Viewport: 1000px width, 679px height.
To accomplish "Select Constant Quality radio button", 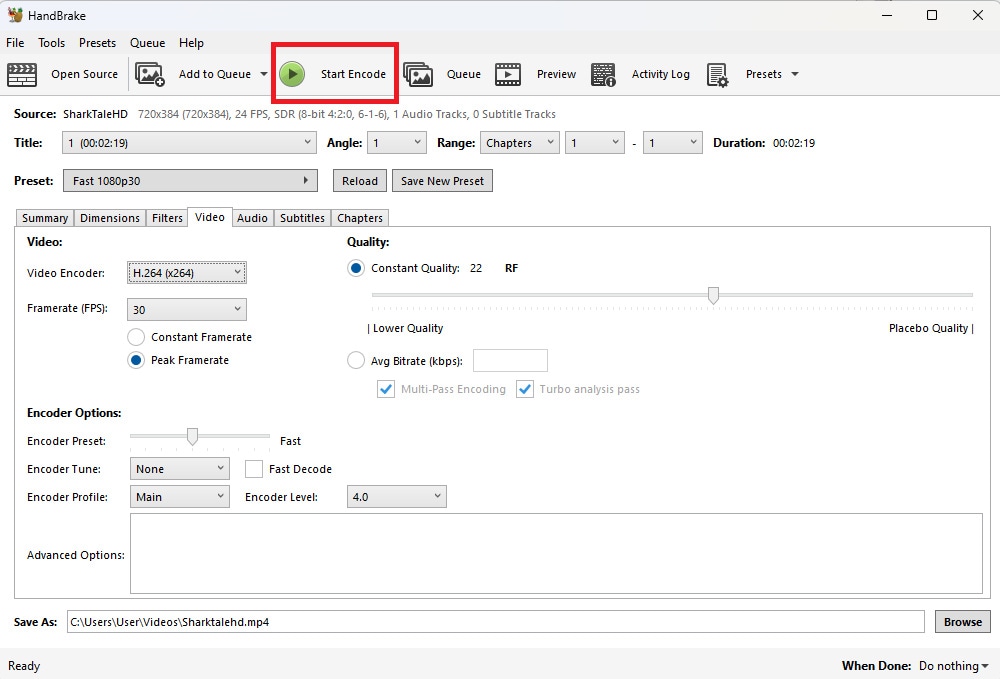I will pyautogui.click(x=356, y=268).
